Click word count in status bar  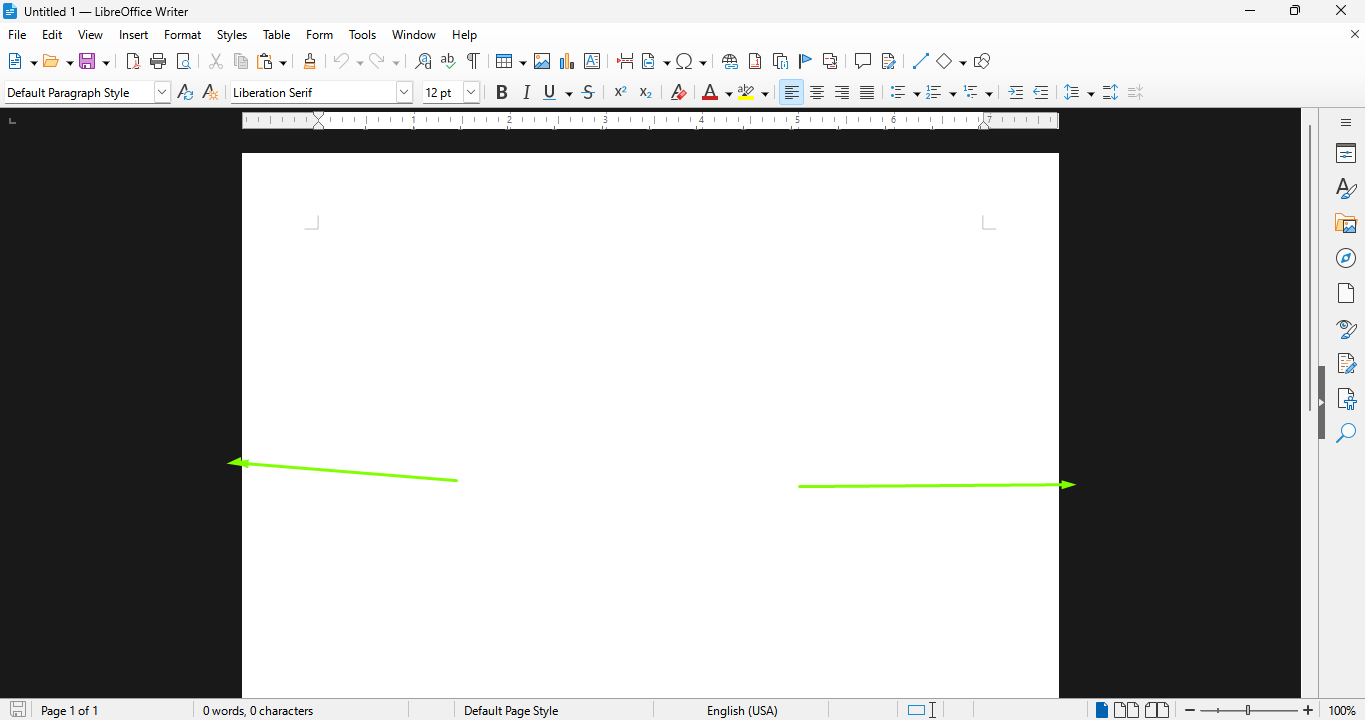pyautogui.click(x=258, y=711)
